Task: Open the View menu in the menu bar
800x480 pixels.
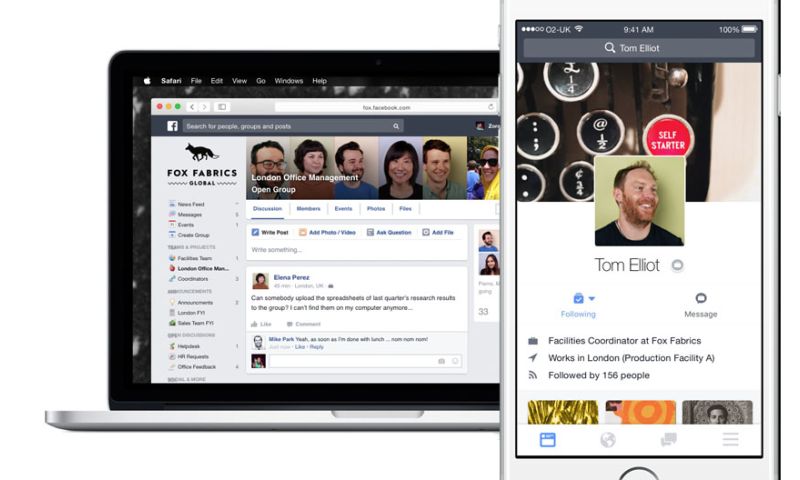Action: coord(239,81)
